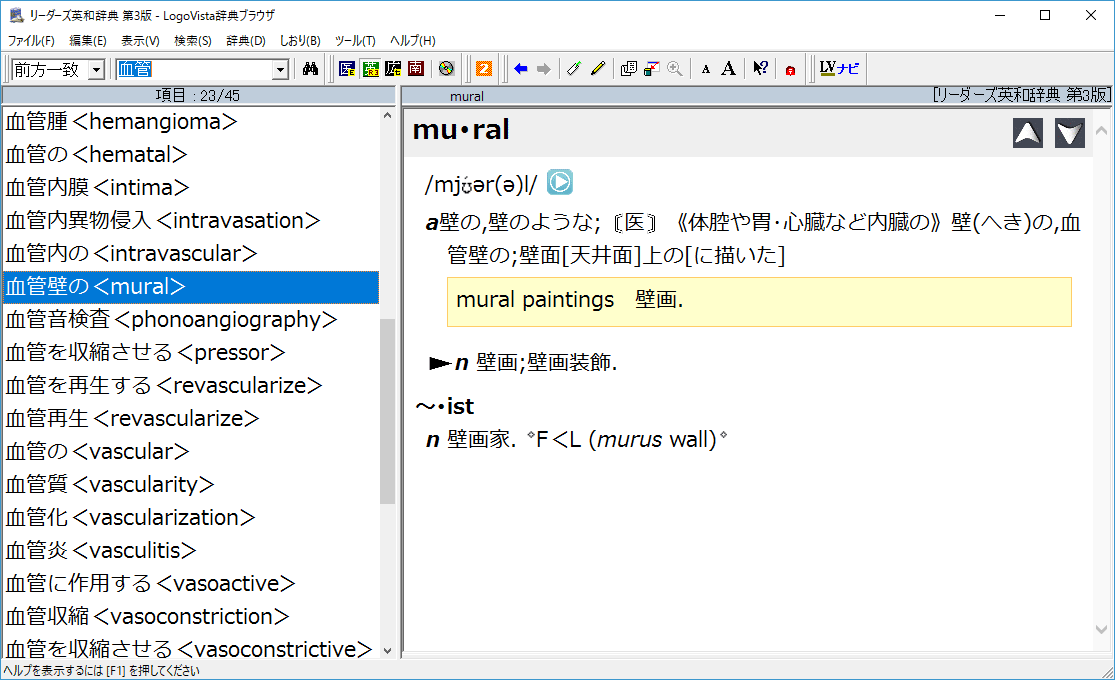Select 血管内膜 <intima> entry
Screen dimensions: 1115x680
coord(191,188)
